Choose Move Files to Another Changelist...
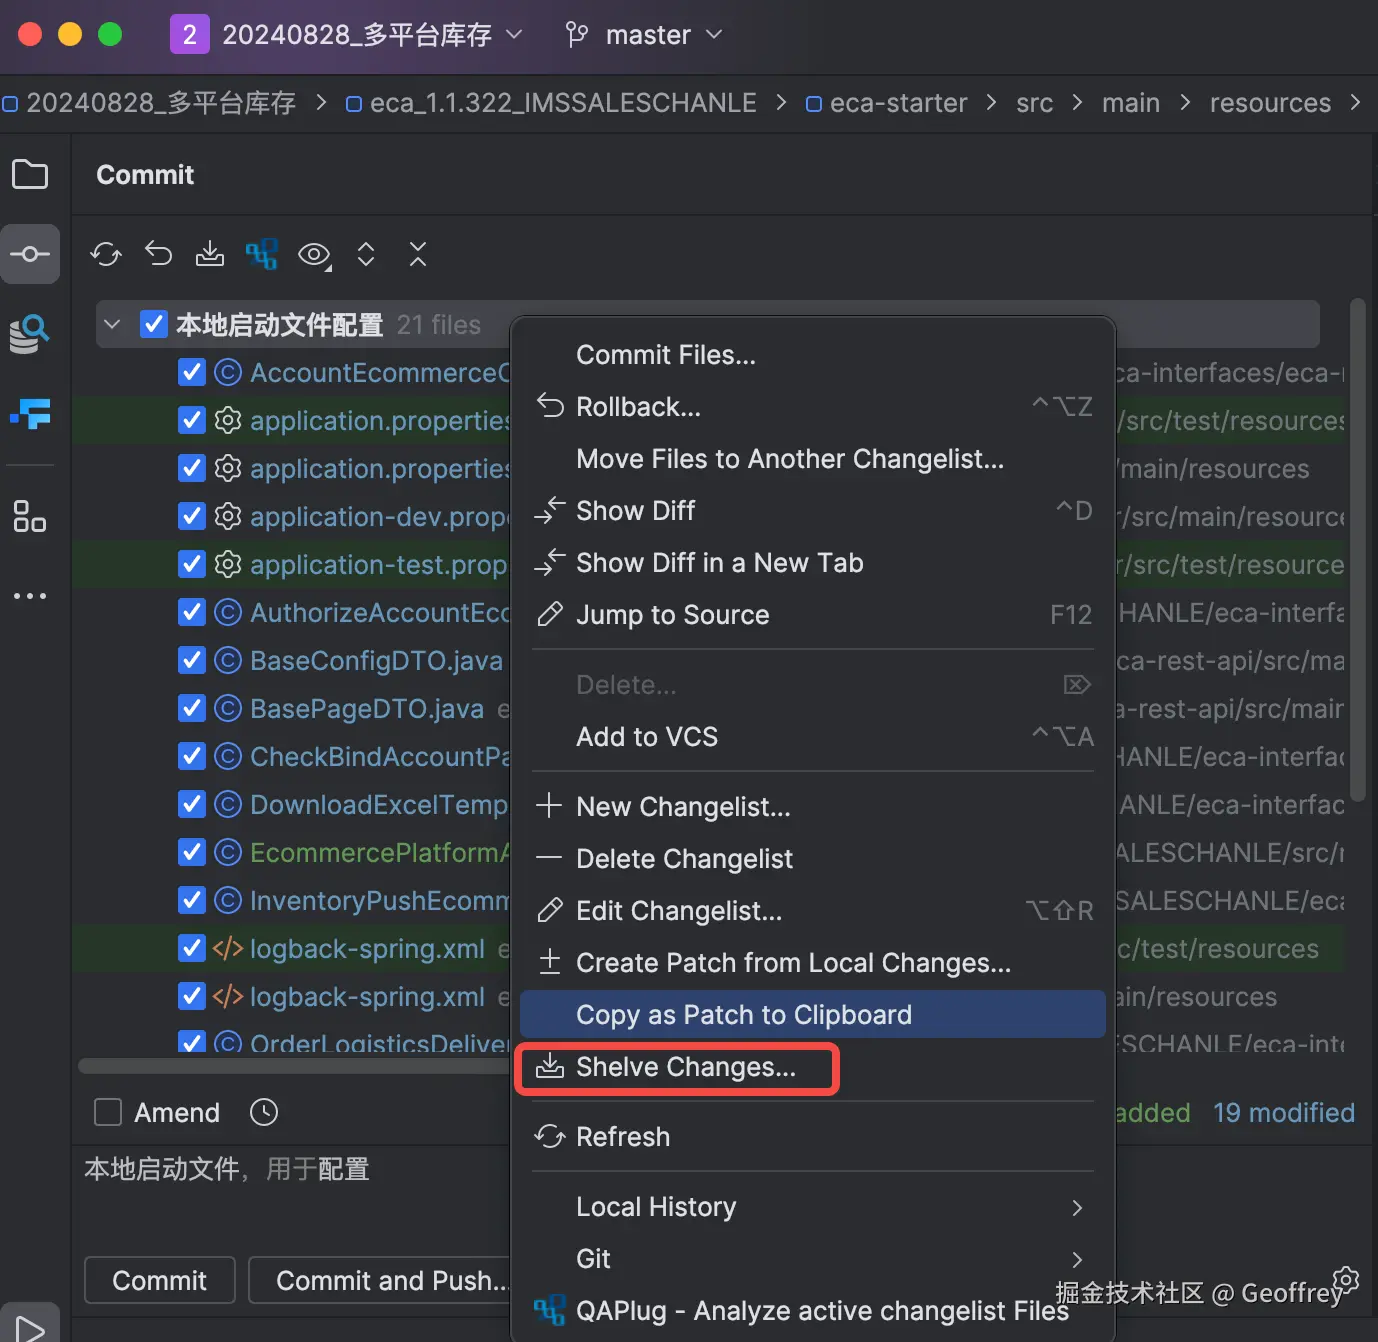This screenshot has height=1342, width=1378. (813, 459)
